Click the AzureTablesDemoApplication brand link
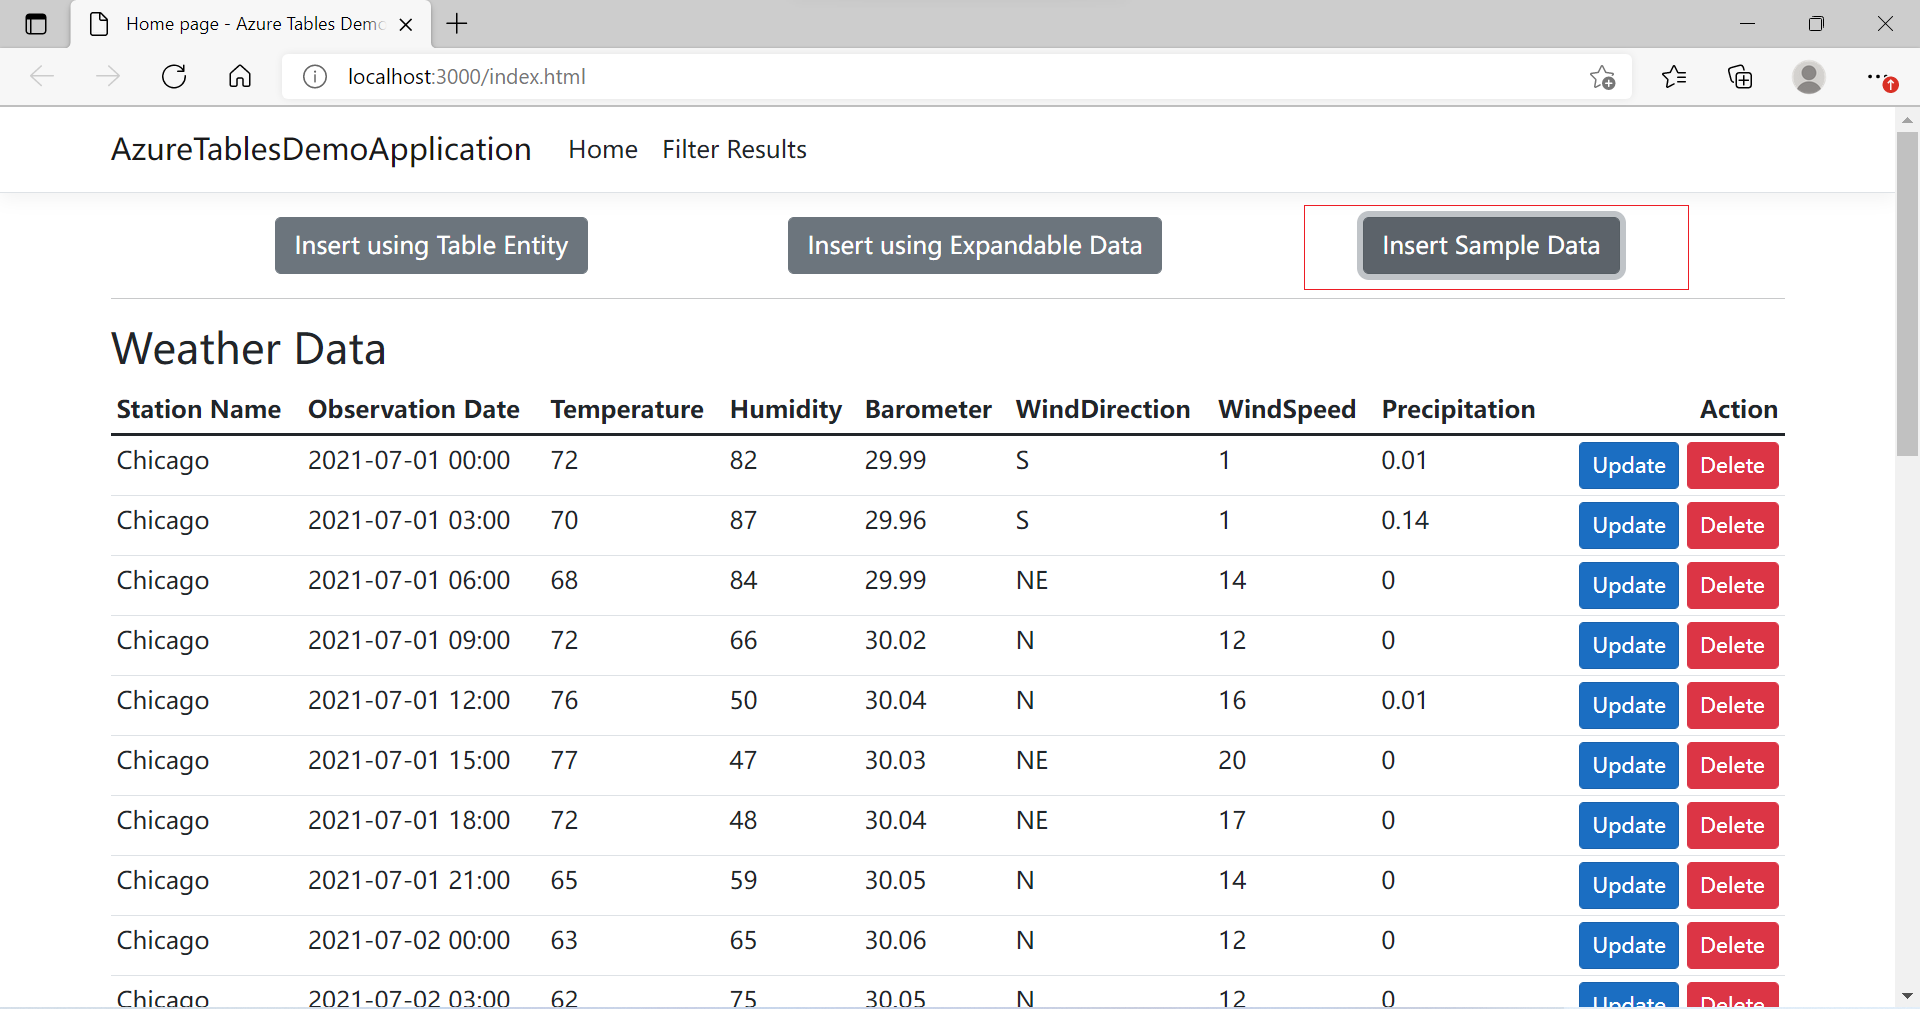This screenshot has height=1009, width=1920. pyautogui.click(x=321, y=150)
